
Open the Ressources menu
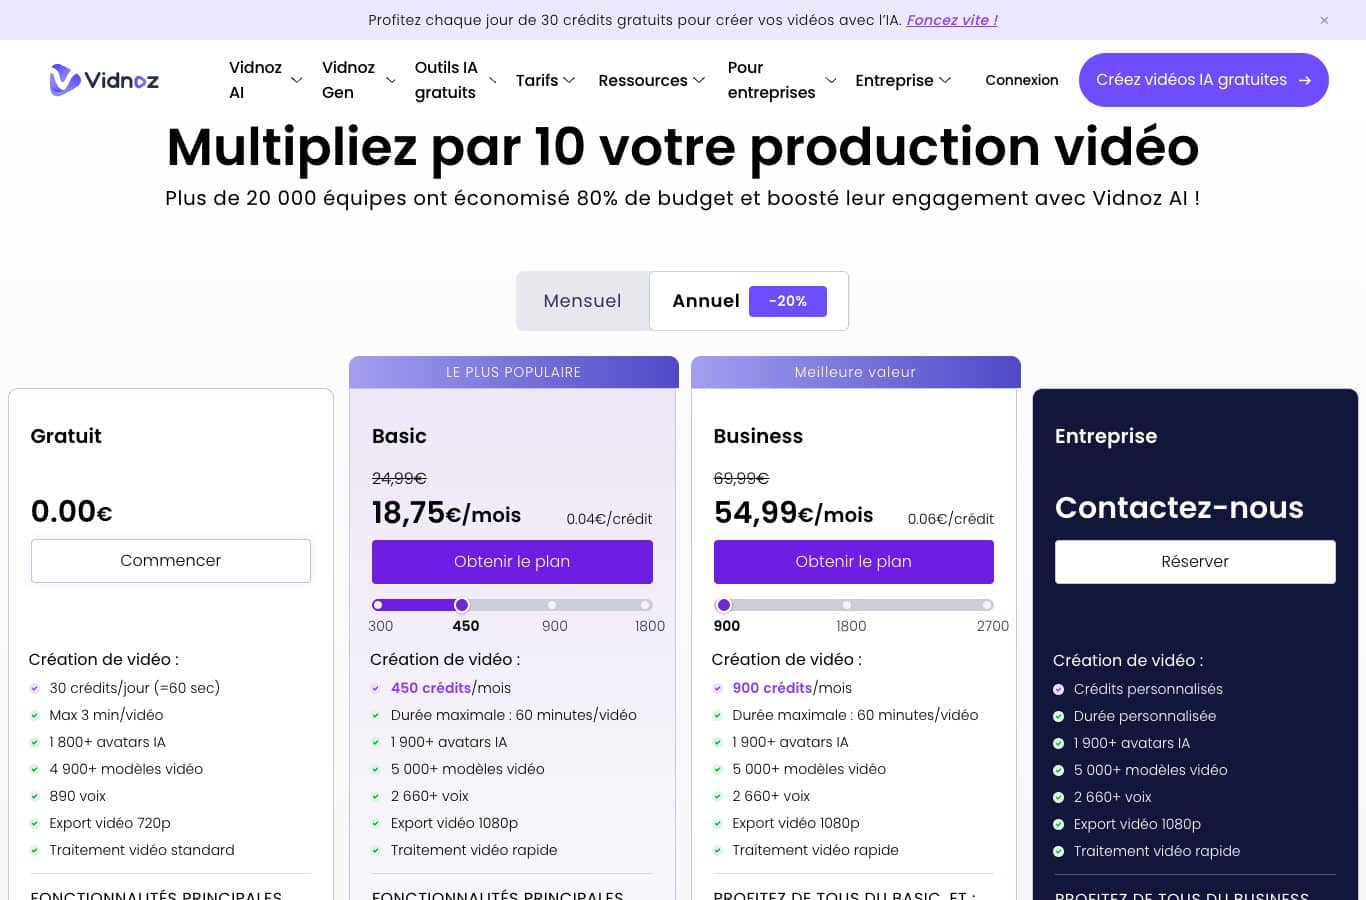[643, 80]
